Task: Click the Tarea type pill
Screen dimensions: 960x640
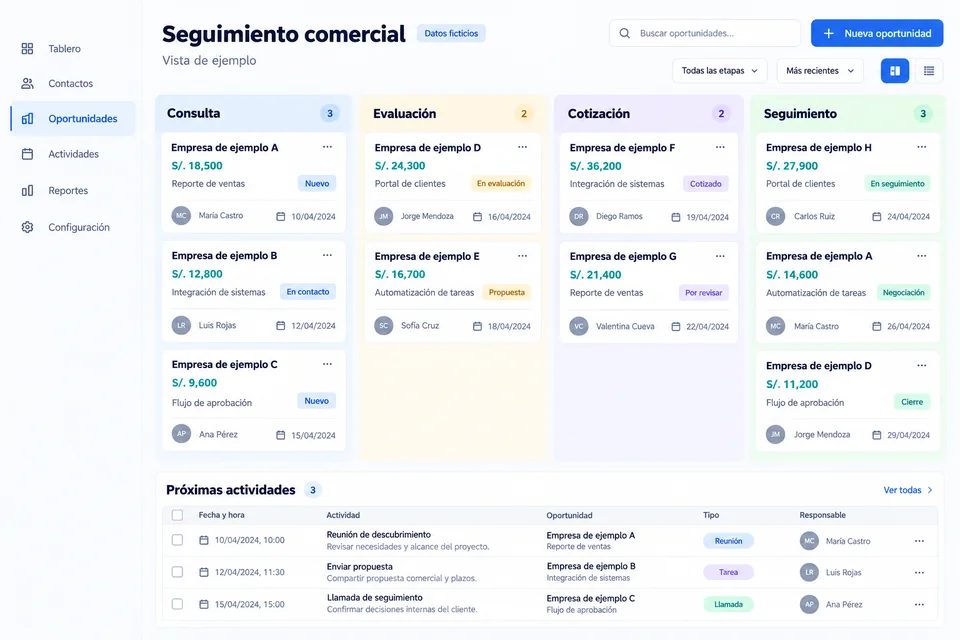Action: click(x=728, y=572)
